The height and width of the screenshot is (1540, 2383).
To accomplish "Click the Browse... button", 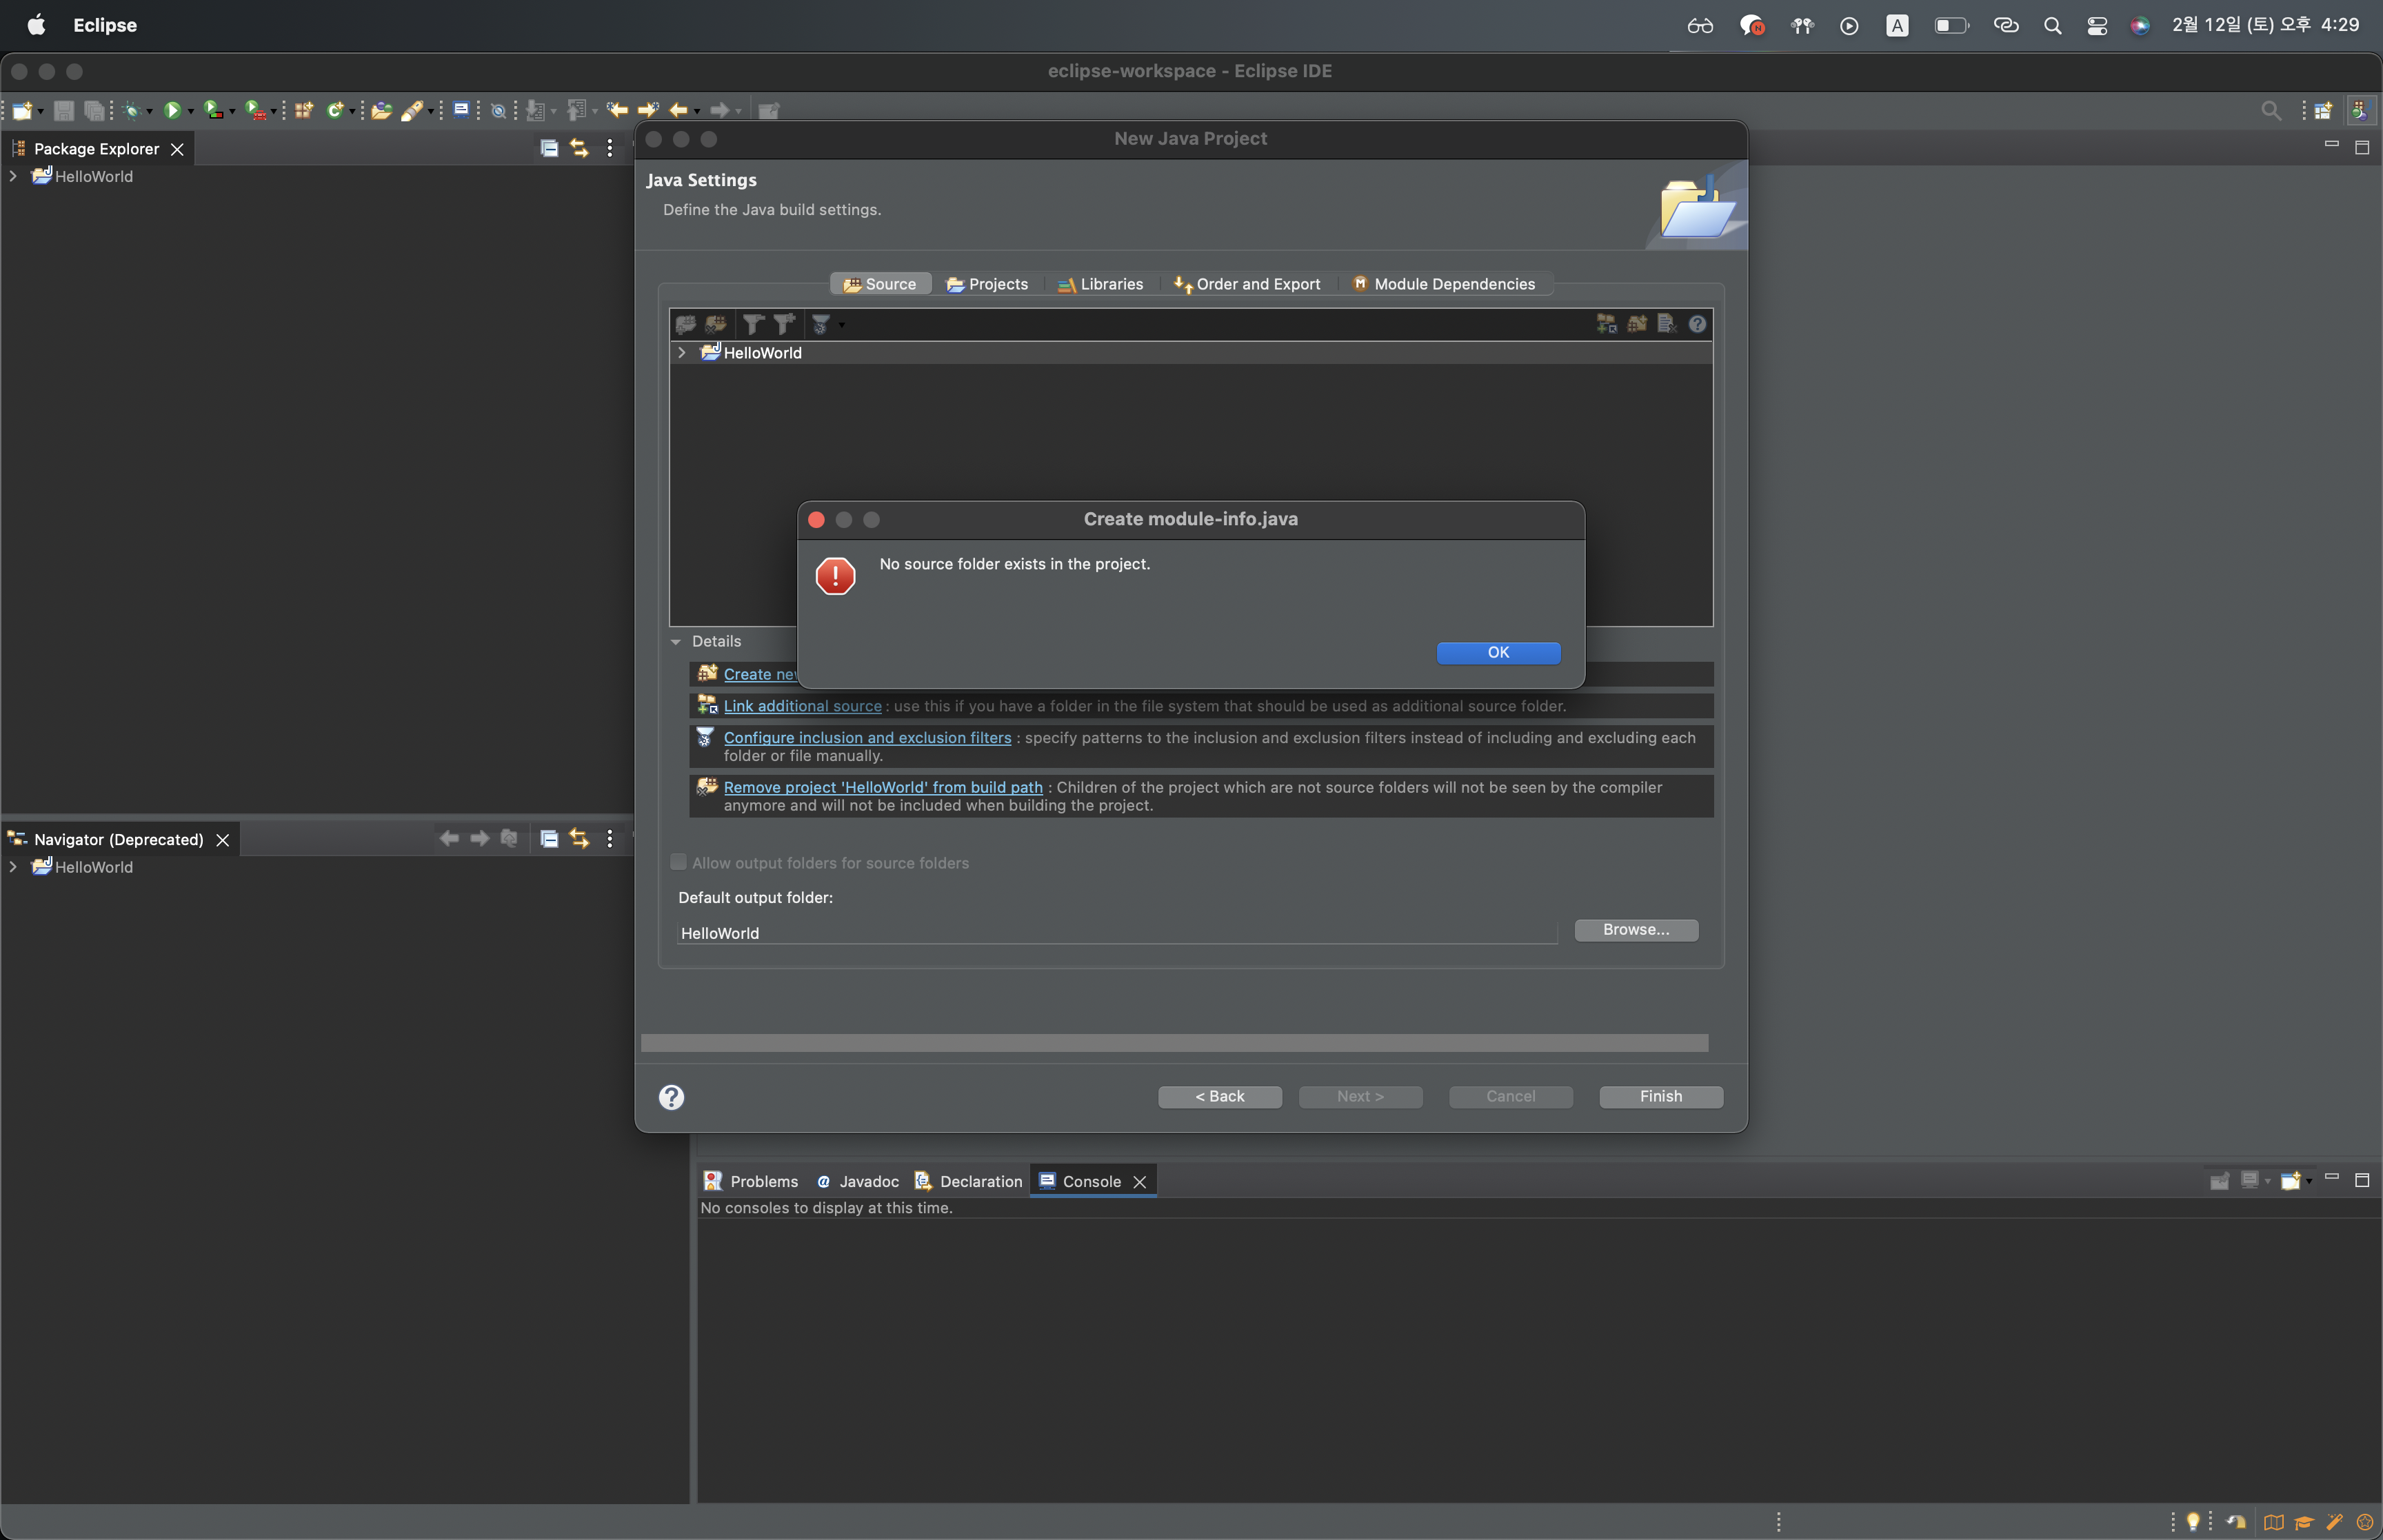I will click(x=1636, y=929).
